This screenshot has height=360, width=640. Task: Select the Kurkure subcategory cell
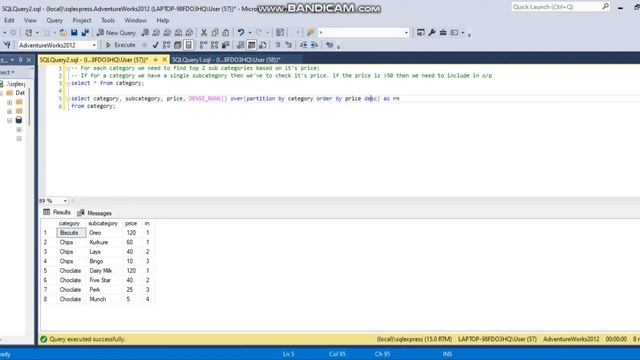[x=104, y=242]
